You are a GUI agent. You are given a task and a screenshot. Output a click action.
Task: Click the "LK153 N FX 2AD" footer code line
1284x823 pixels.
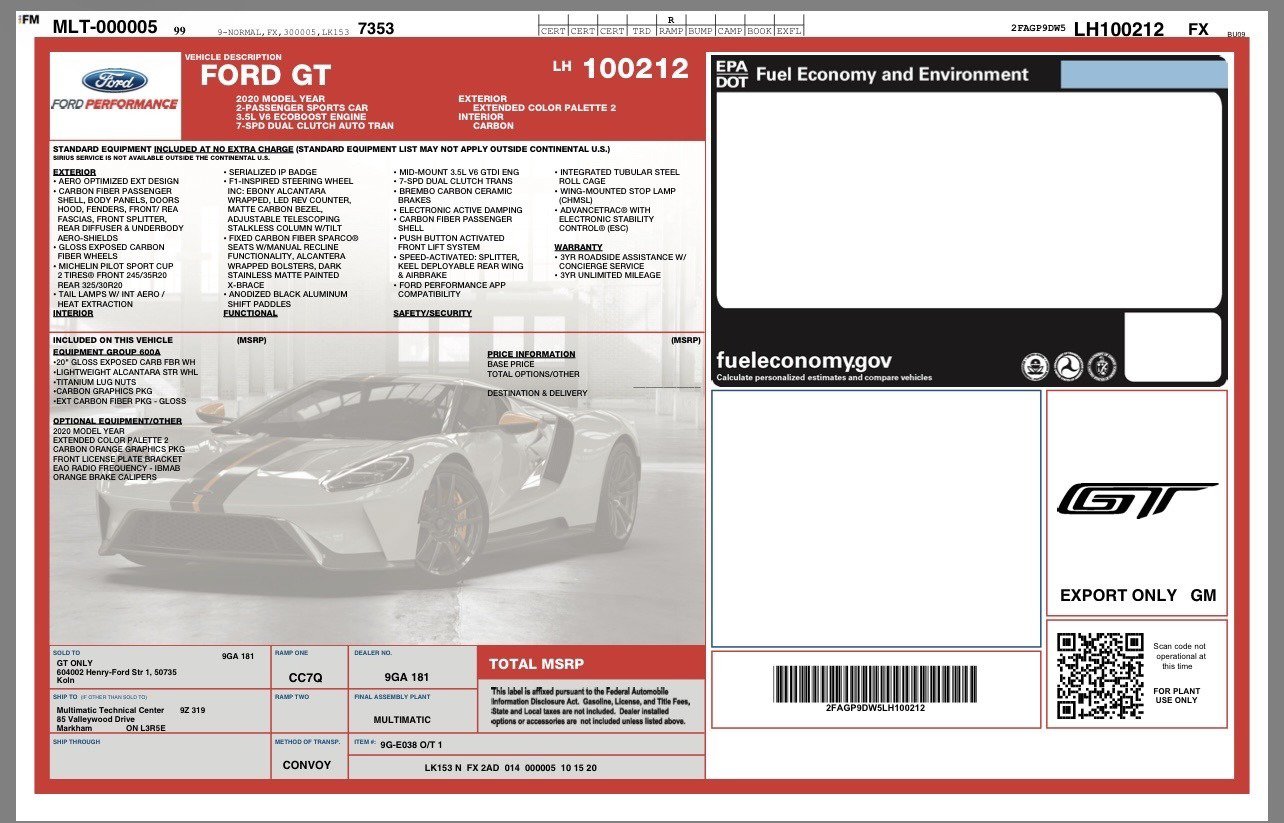pyautogui.click(x=511, y=768)
